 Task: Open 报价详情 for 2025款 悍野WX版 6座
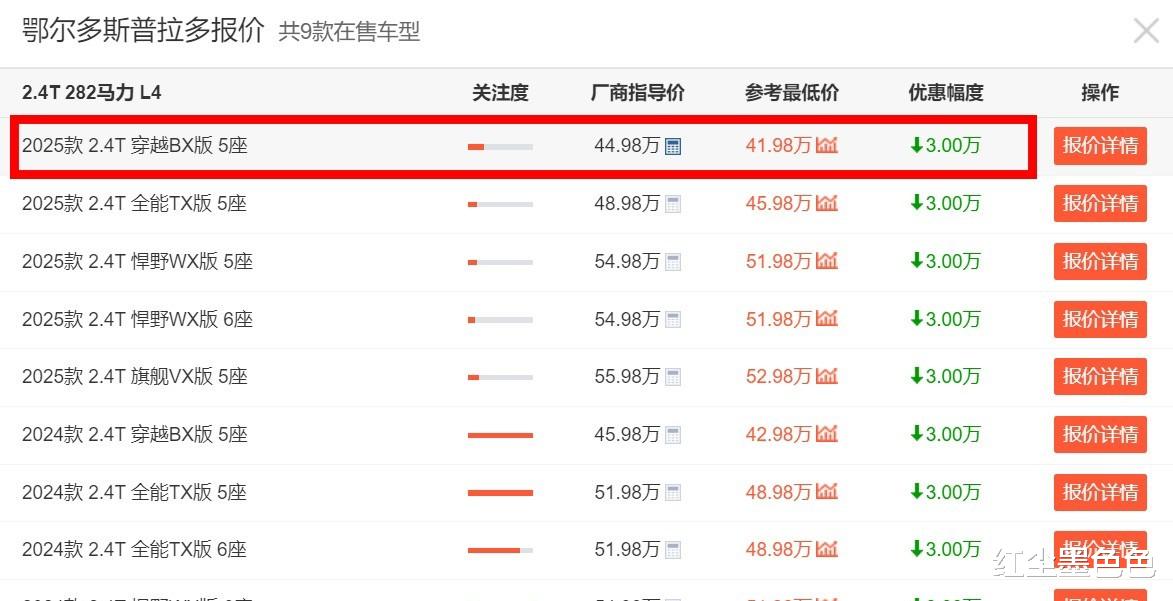click(1100, 320)
